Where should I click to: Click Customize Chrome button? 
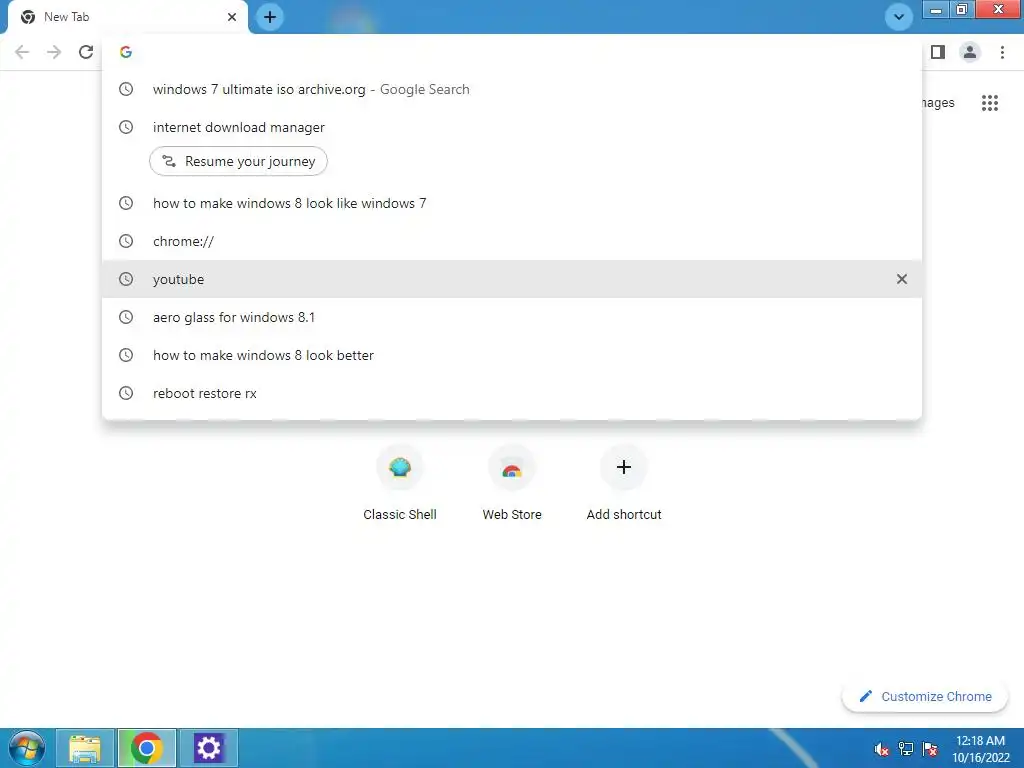[925, 697]
